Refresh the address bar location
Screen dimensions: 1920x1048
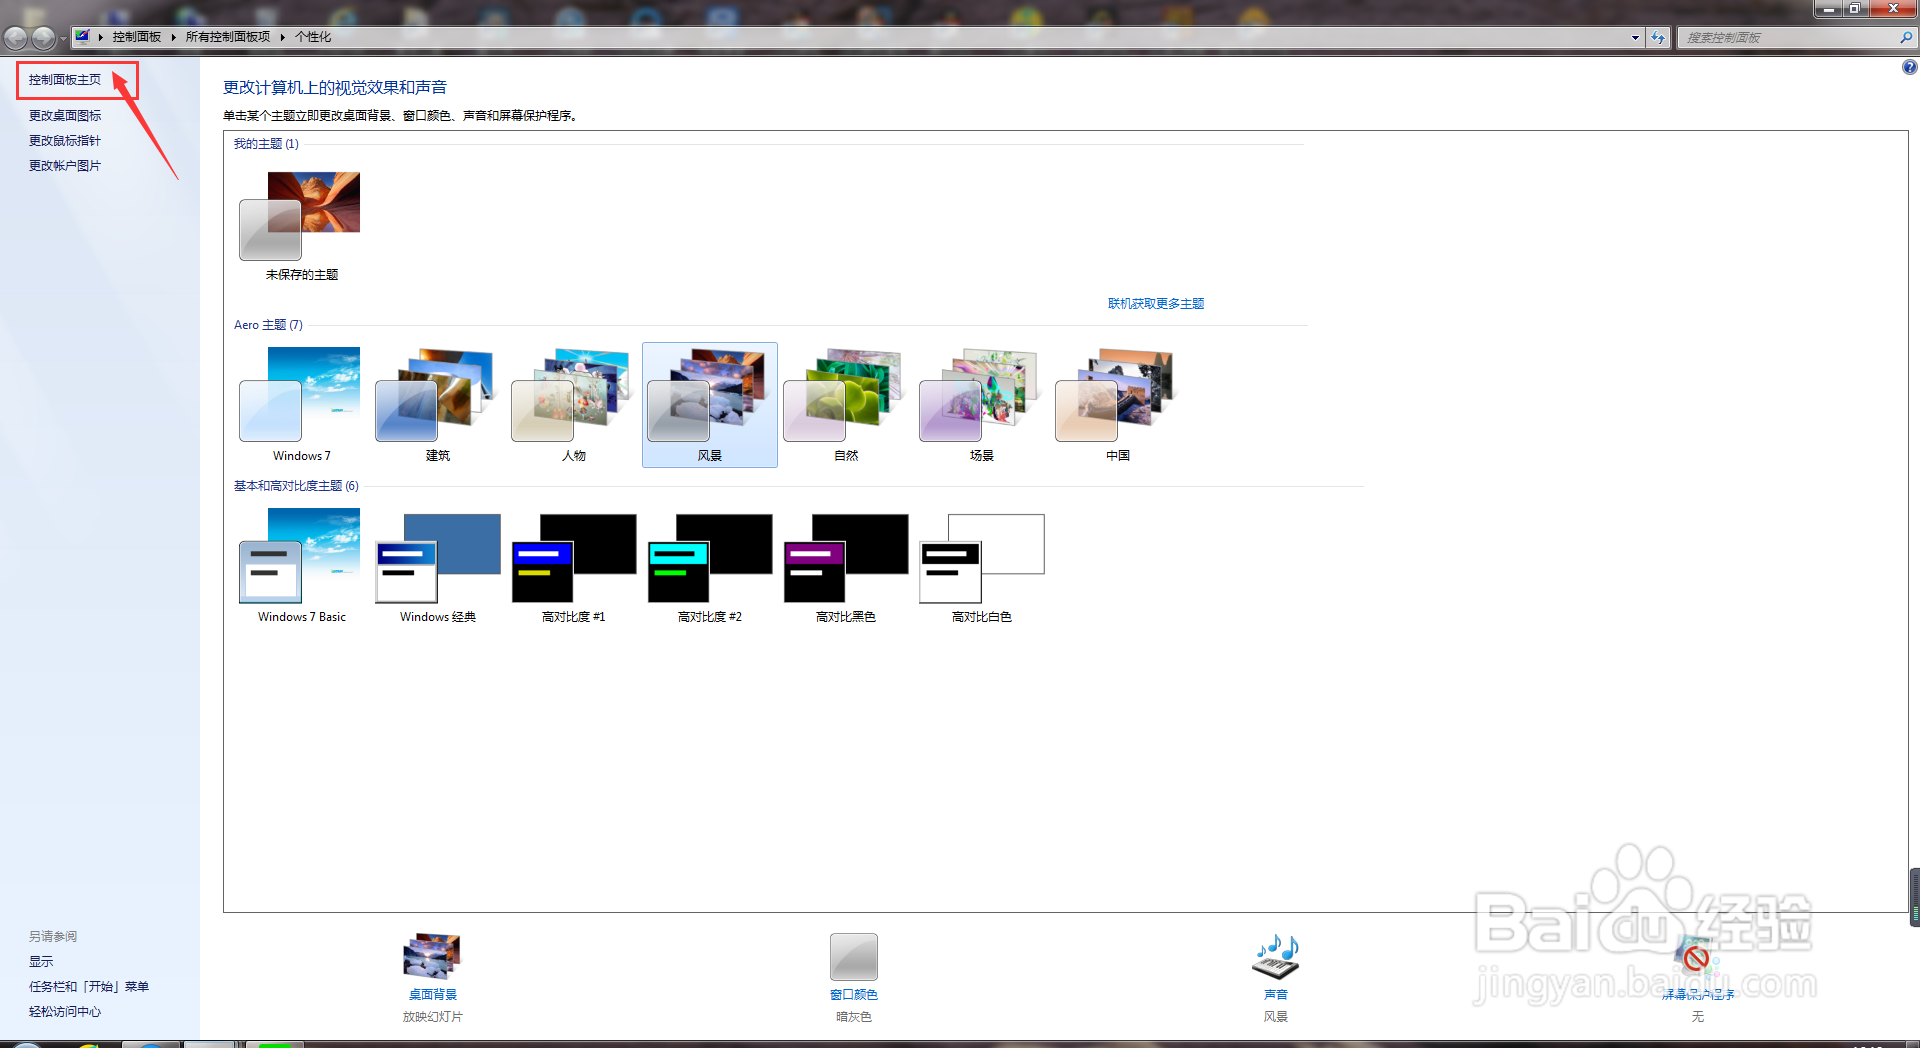point(1658,37)
